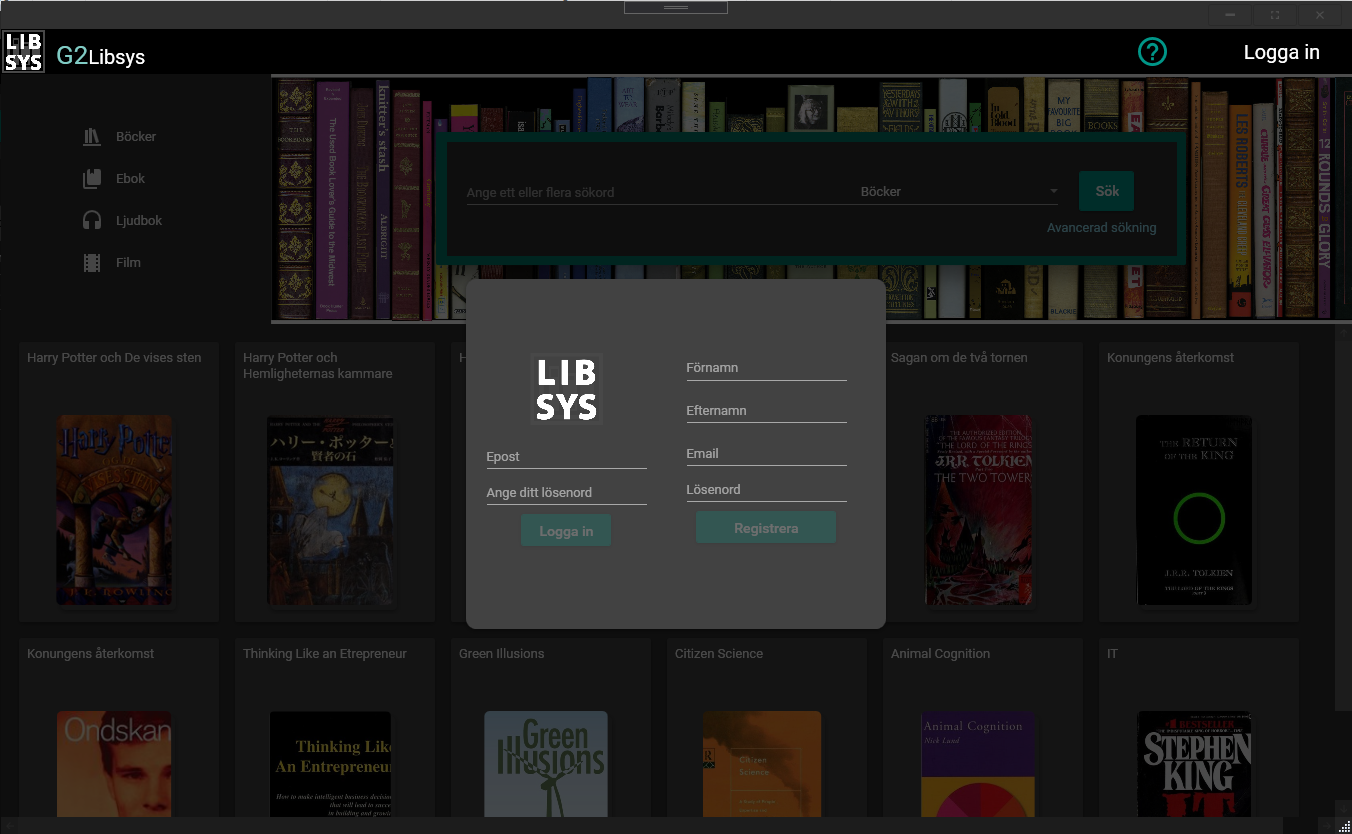Click the window drag handle at top

[x=676, y=7]
